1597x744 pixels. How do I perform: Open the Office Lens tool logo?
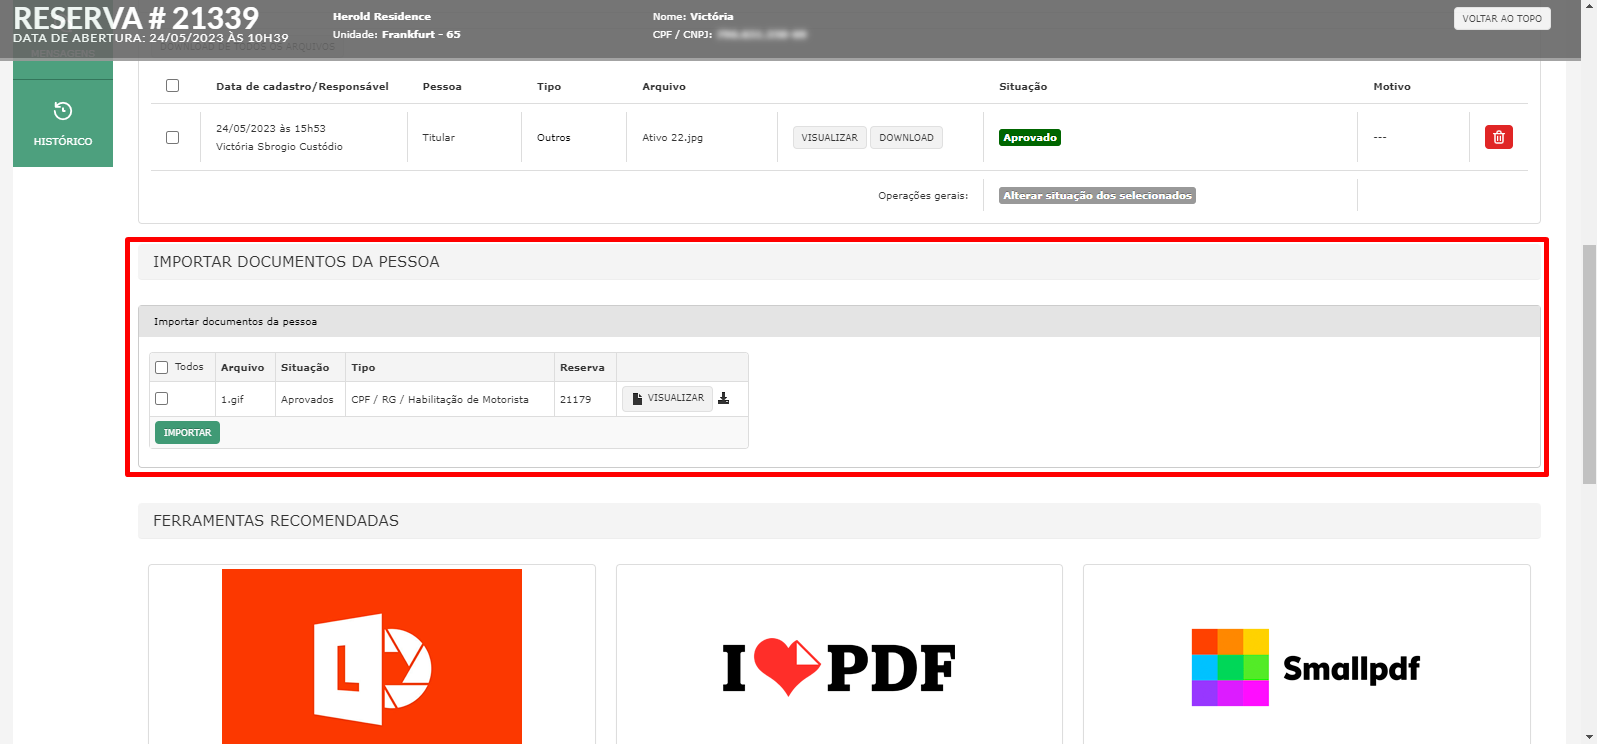pyautogui.click(x=372, y=656)
